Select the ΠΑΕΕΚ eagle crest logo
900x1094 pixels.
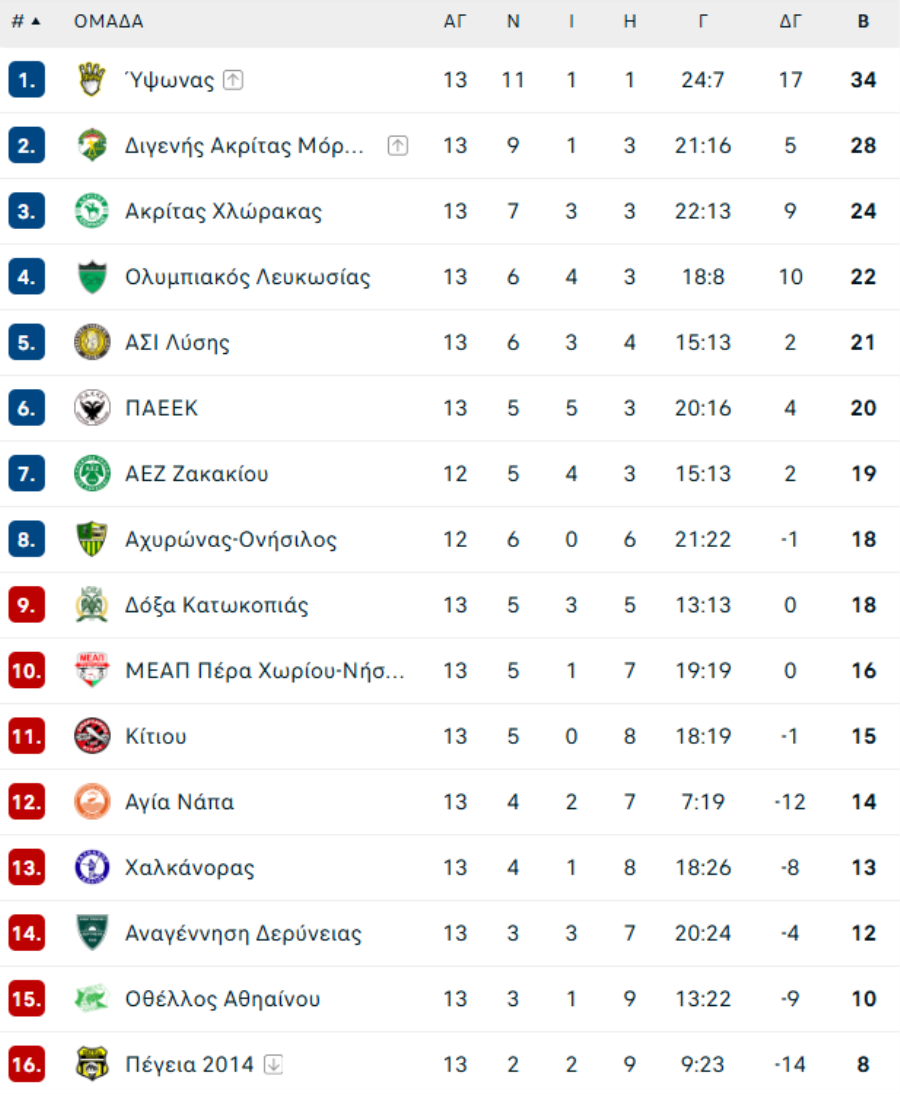coord(91,407)
